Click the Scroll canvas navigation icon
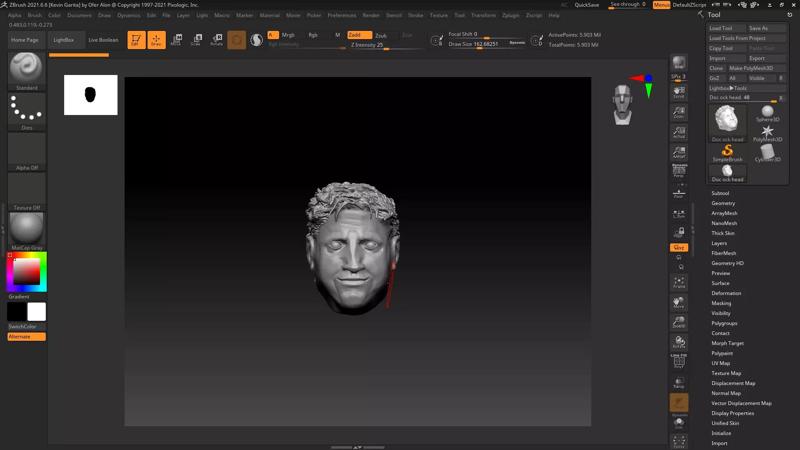This screenshot has height=450, width=800. (679, 92)
